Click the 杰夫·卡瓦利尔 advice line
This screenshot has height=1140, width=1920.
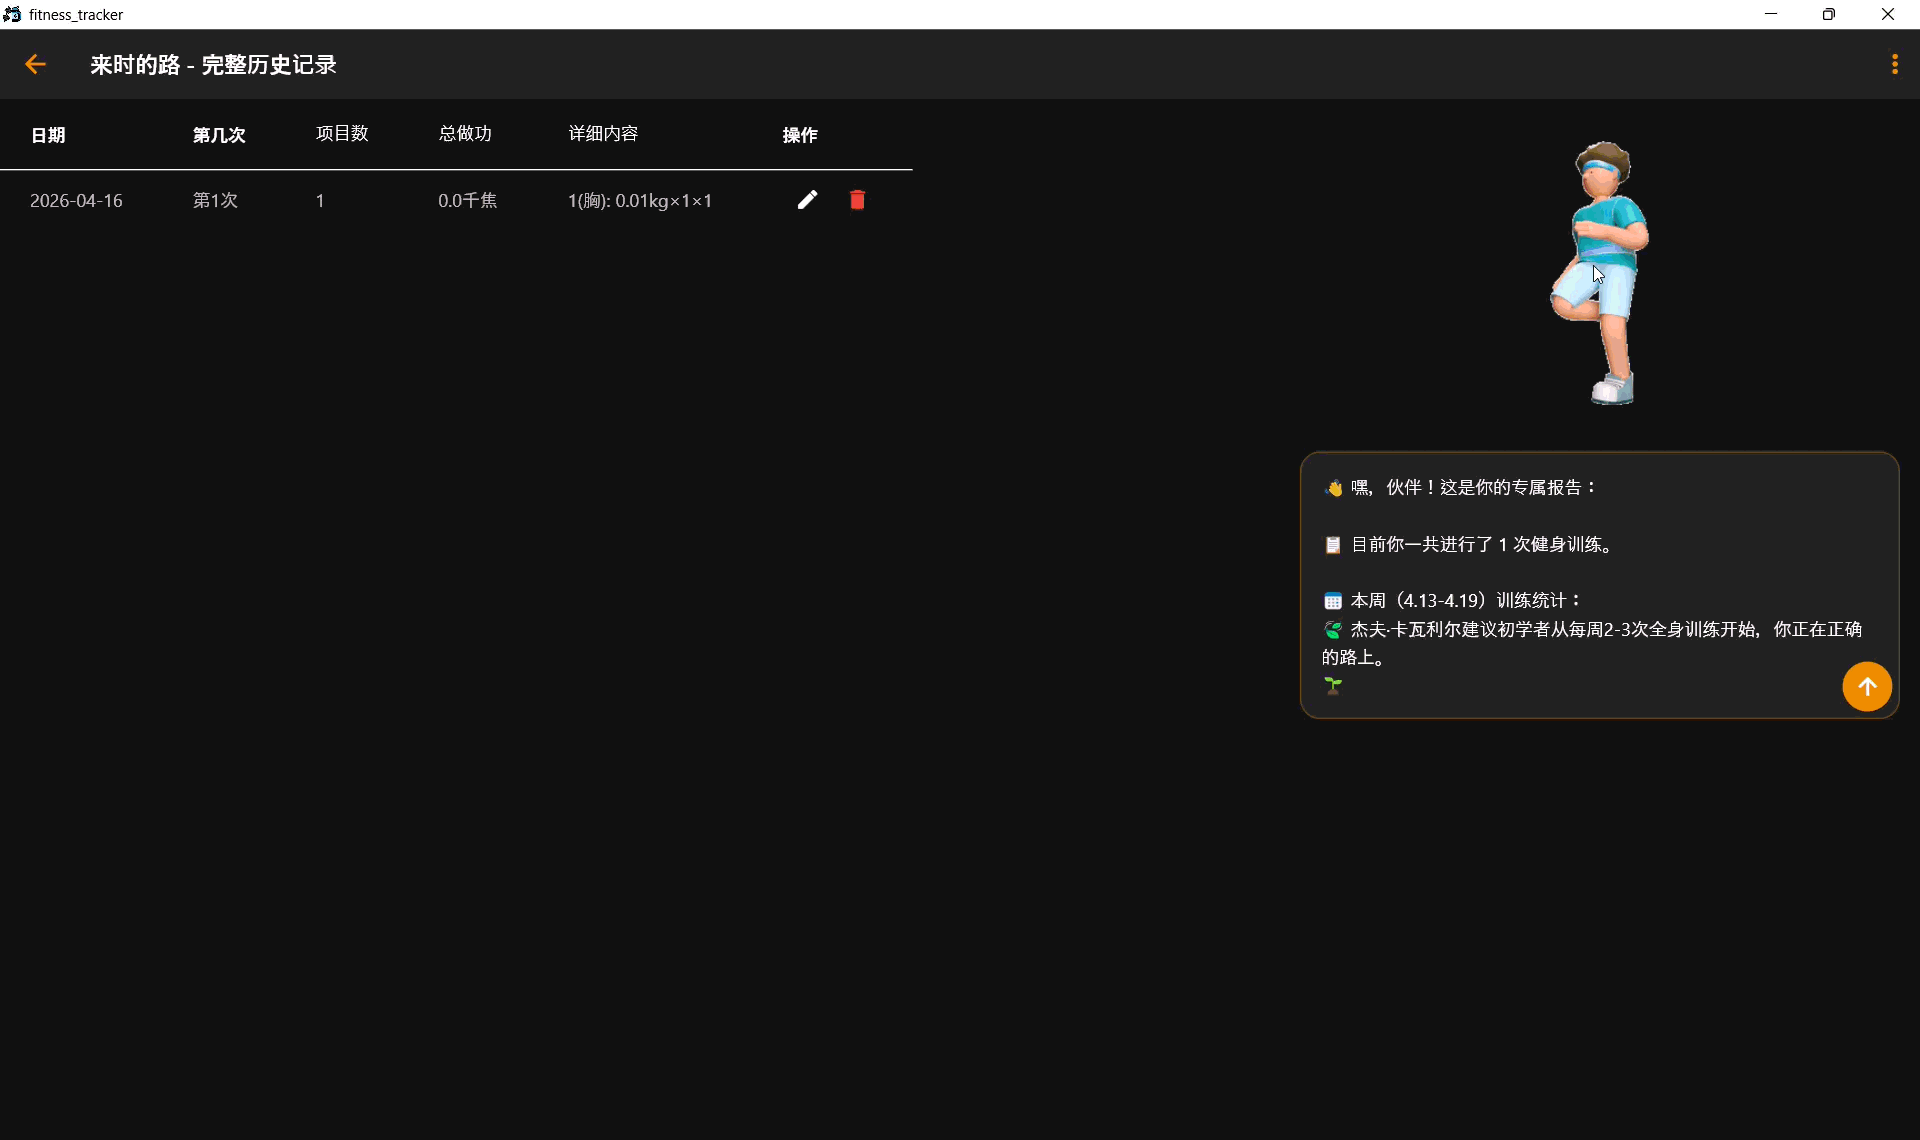(1592, 643)
